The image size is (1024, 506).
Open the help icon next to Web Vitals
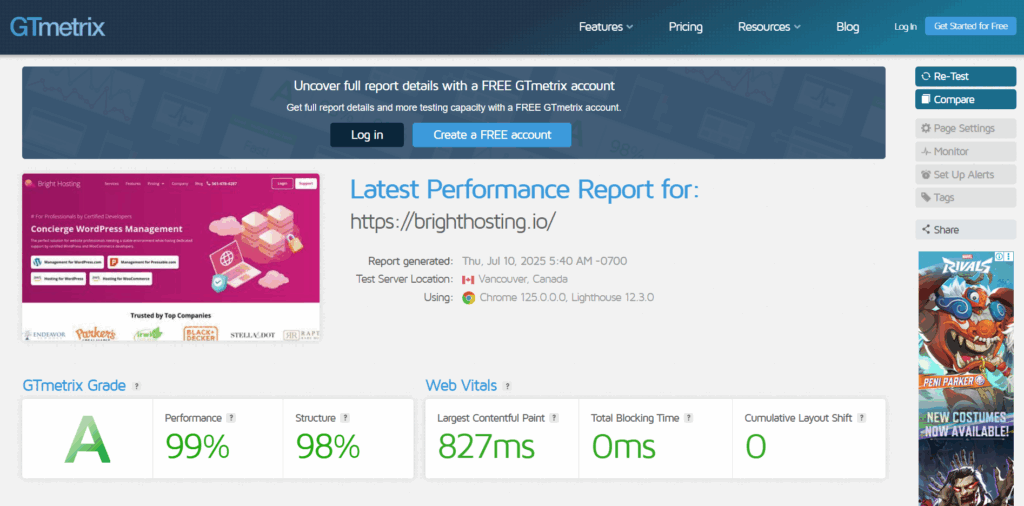click(x=507, y=386)
